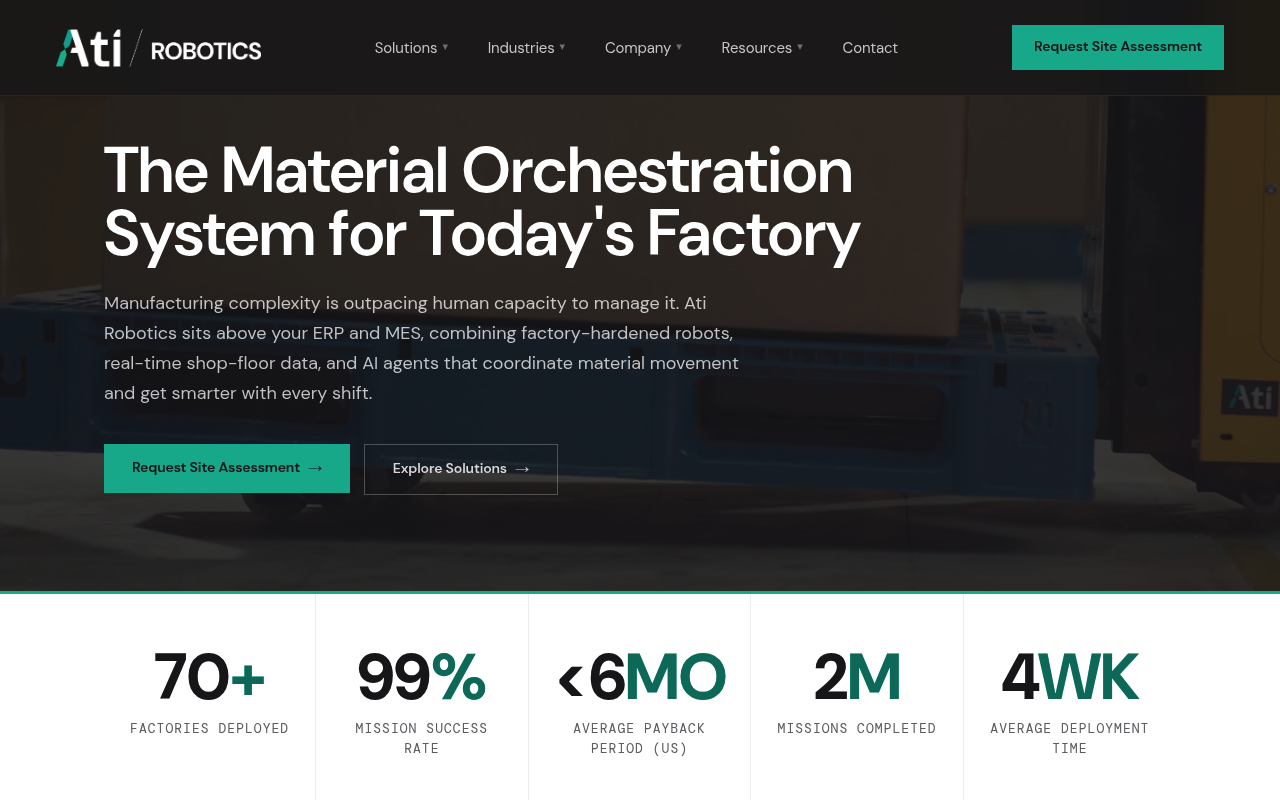The image size is (1280, 800).
Task: Expand the Company dropdown arrow
Action: (679, 47)
